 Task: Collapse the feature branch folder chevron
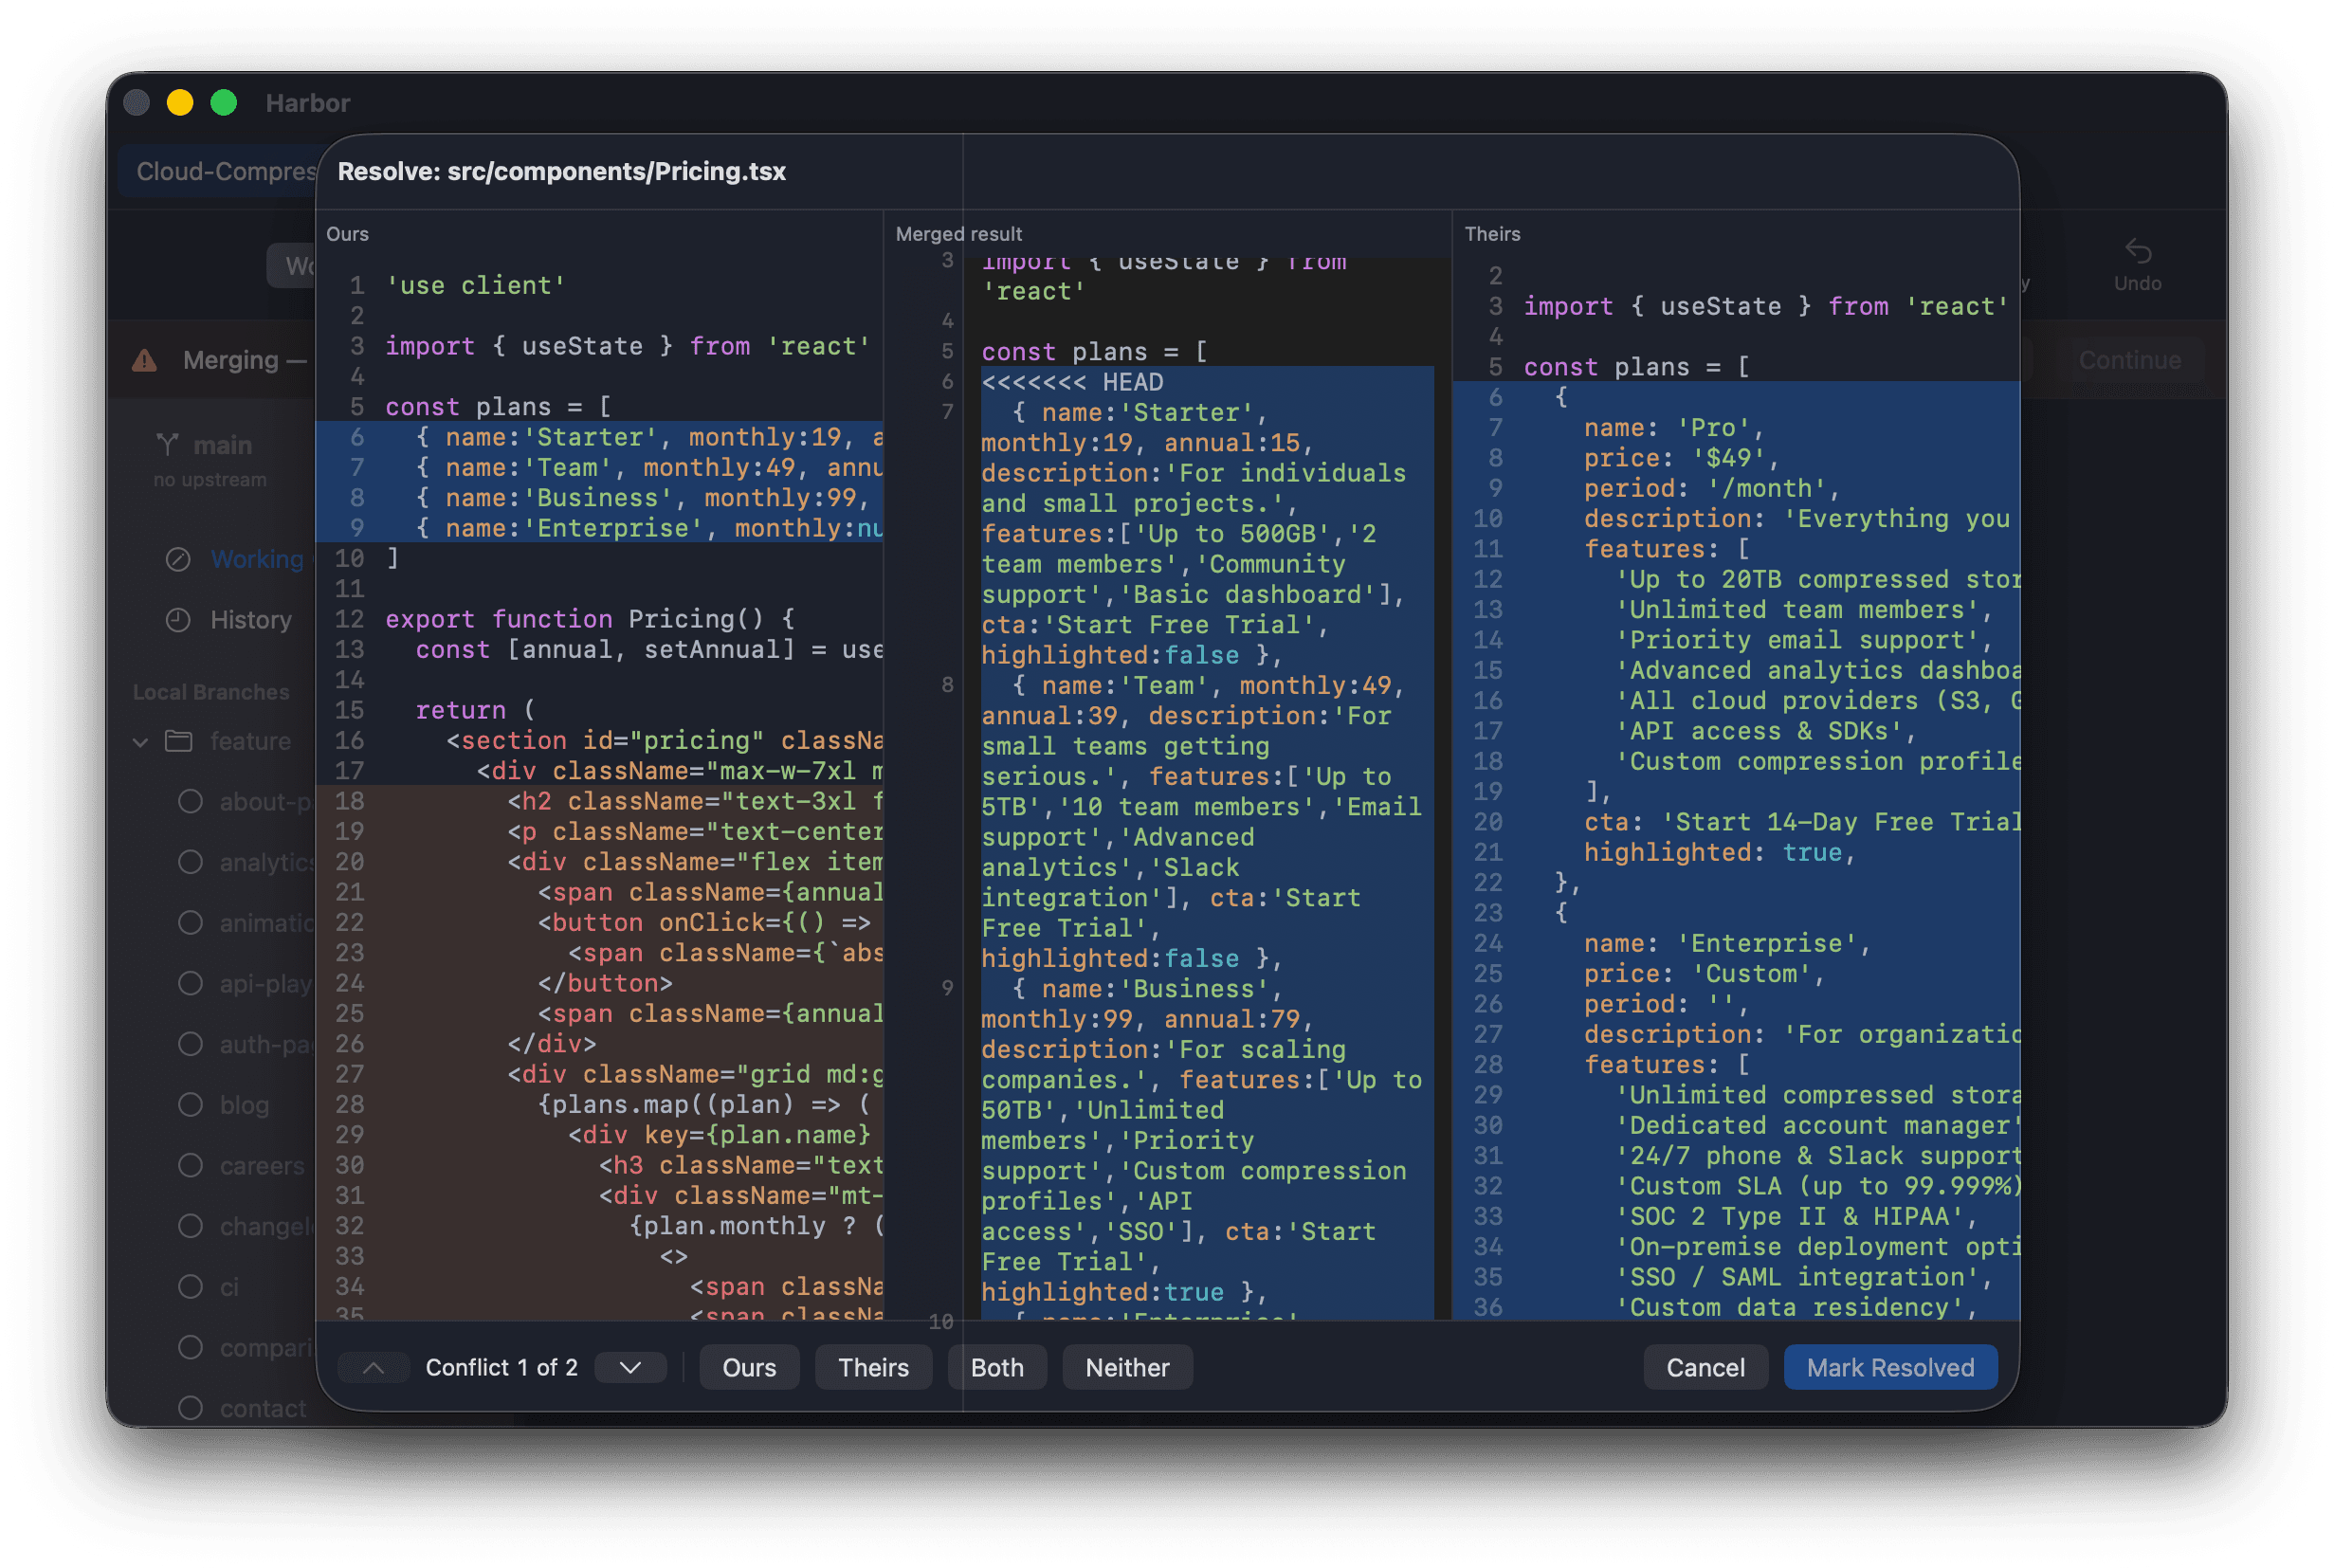point(140,741)
